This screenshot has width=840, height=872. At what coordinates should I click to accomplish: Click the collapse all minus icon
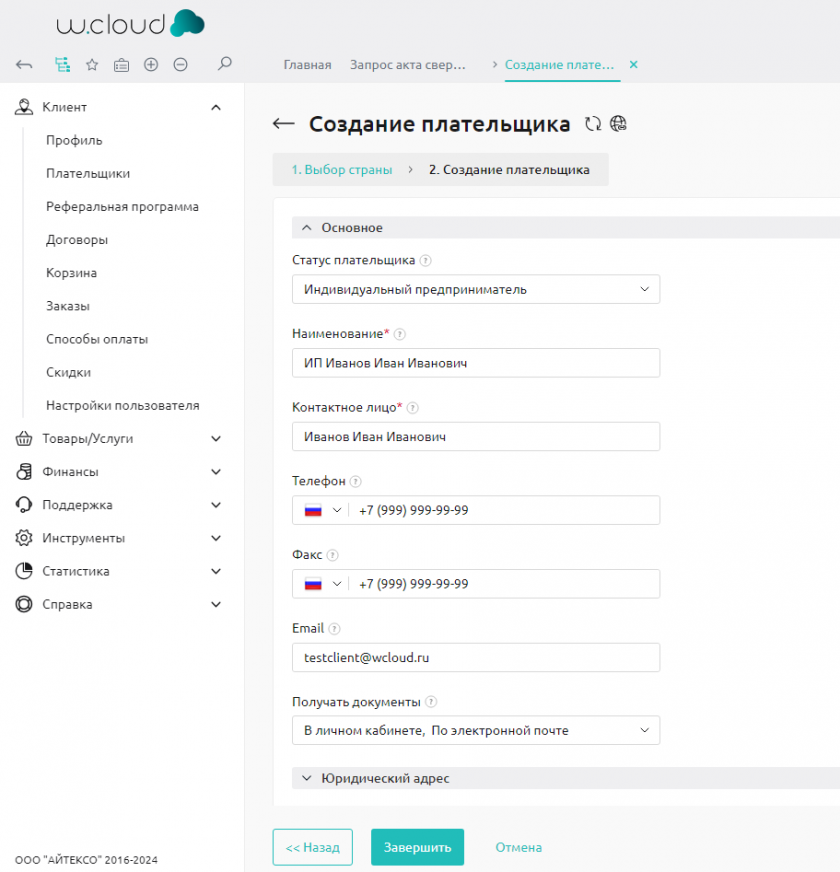(x=180, y=65)
